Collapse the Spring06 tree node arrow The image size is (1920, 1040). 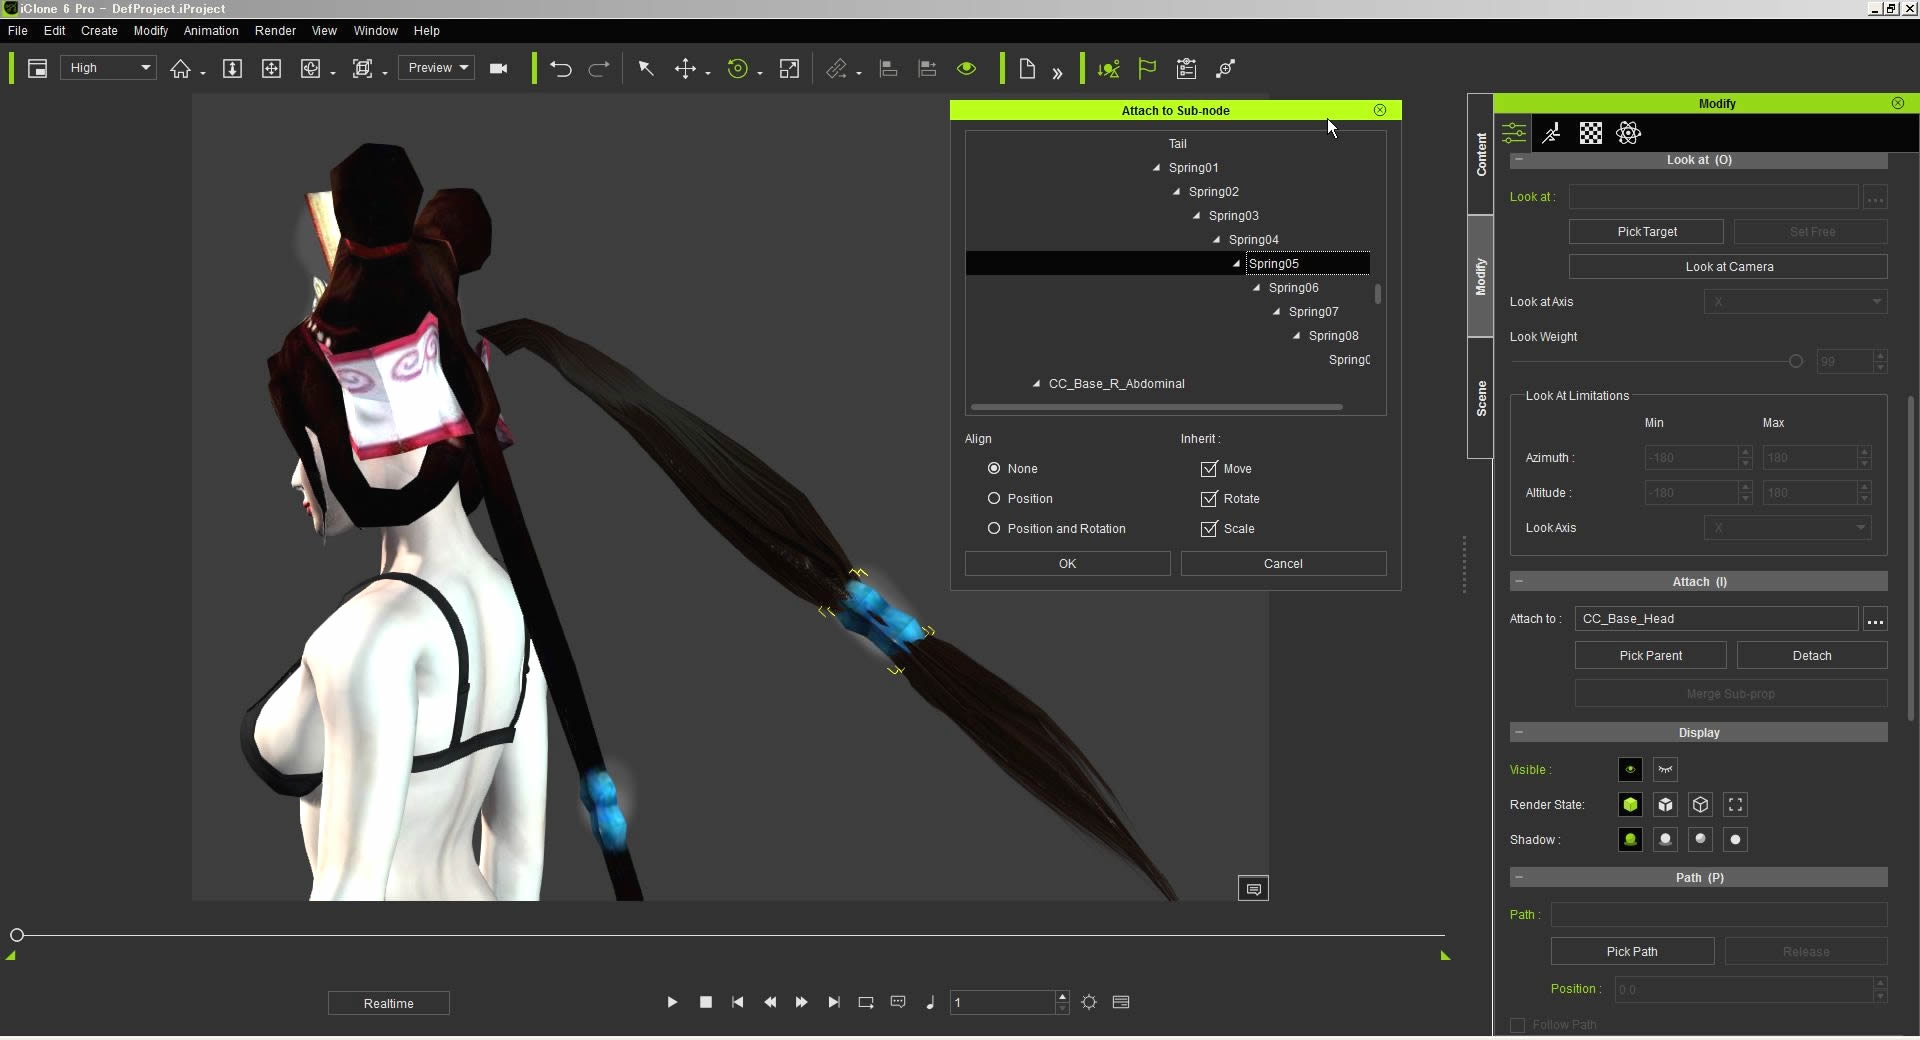[x=1257, y=288]
